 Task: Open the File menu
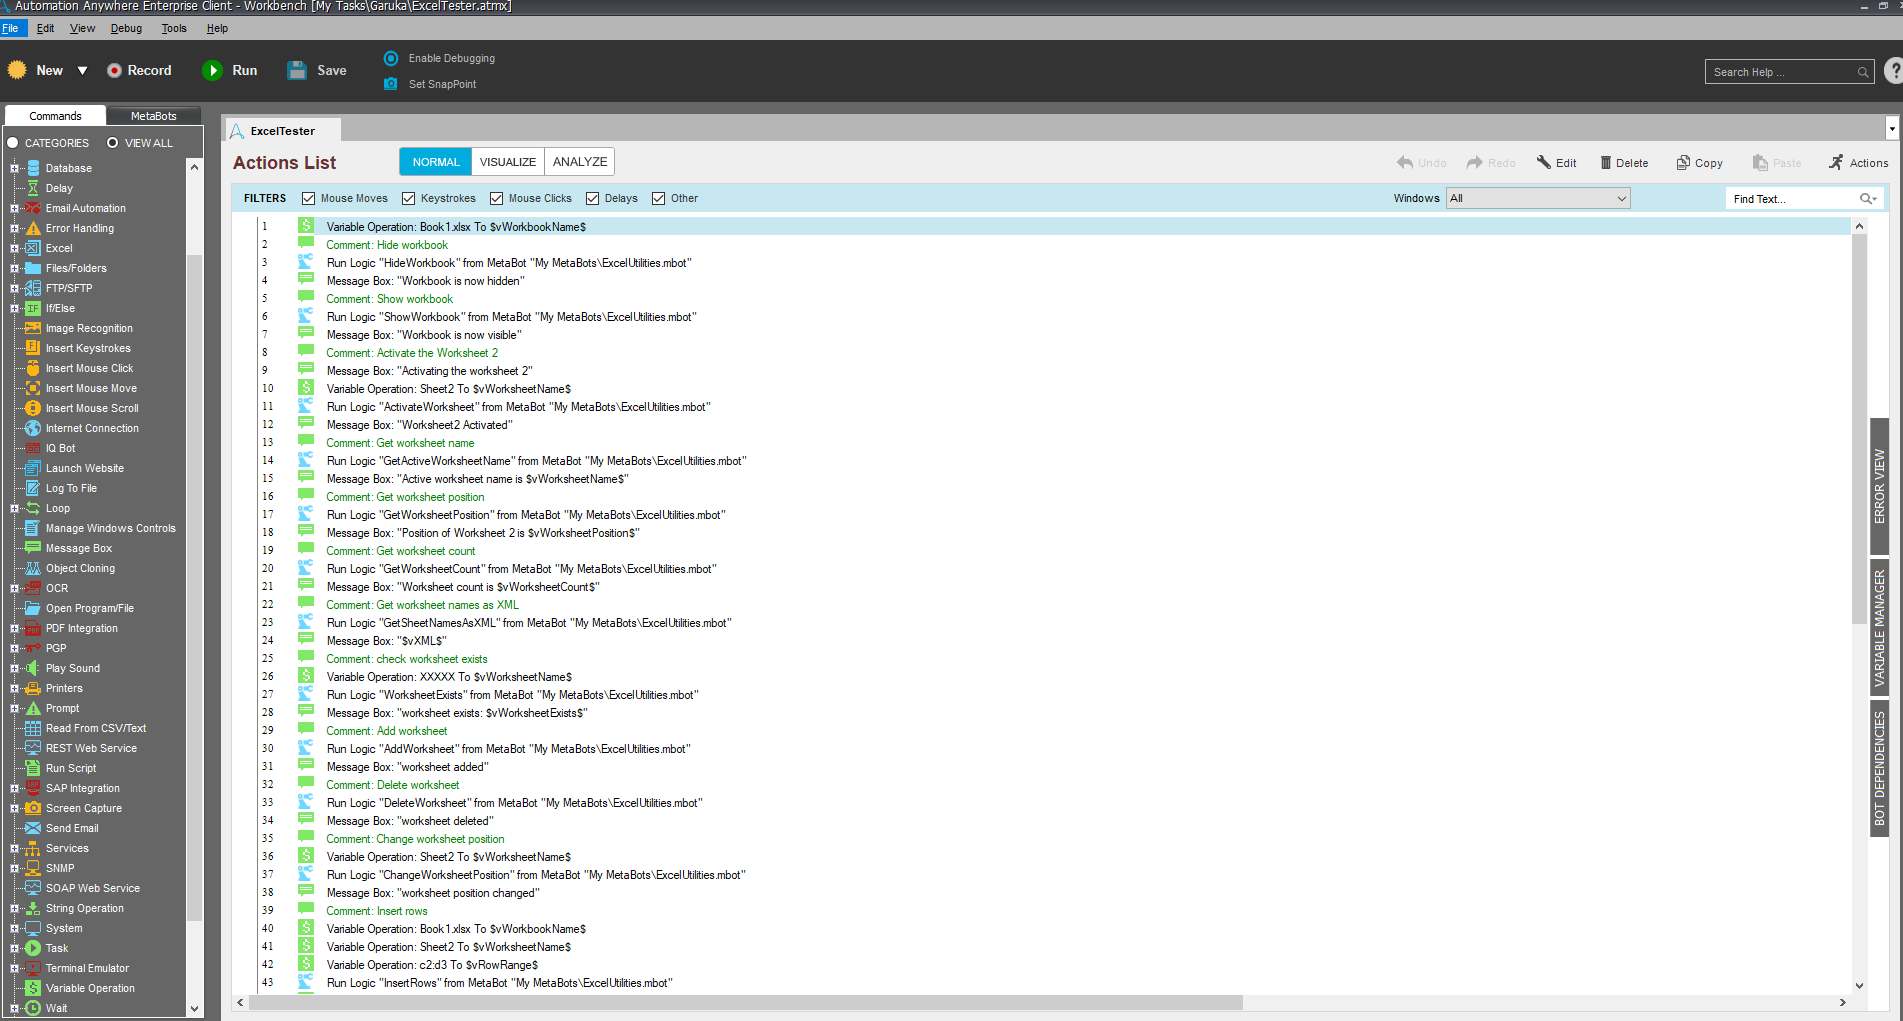coord(11,28)
